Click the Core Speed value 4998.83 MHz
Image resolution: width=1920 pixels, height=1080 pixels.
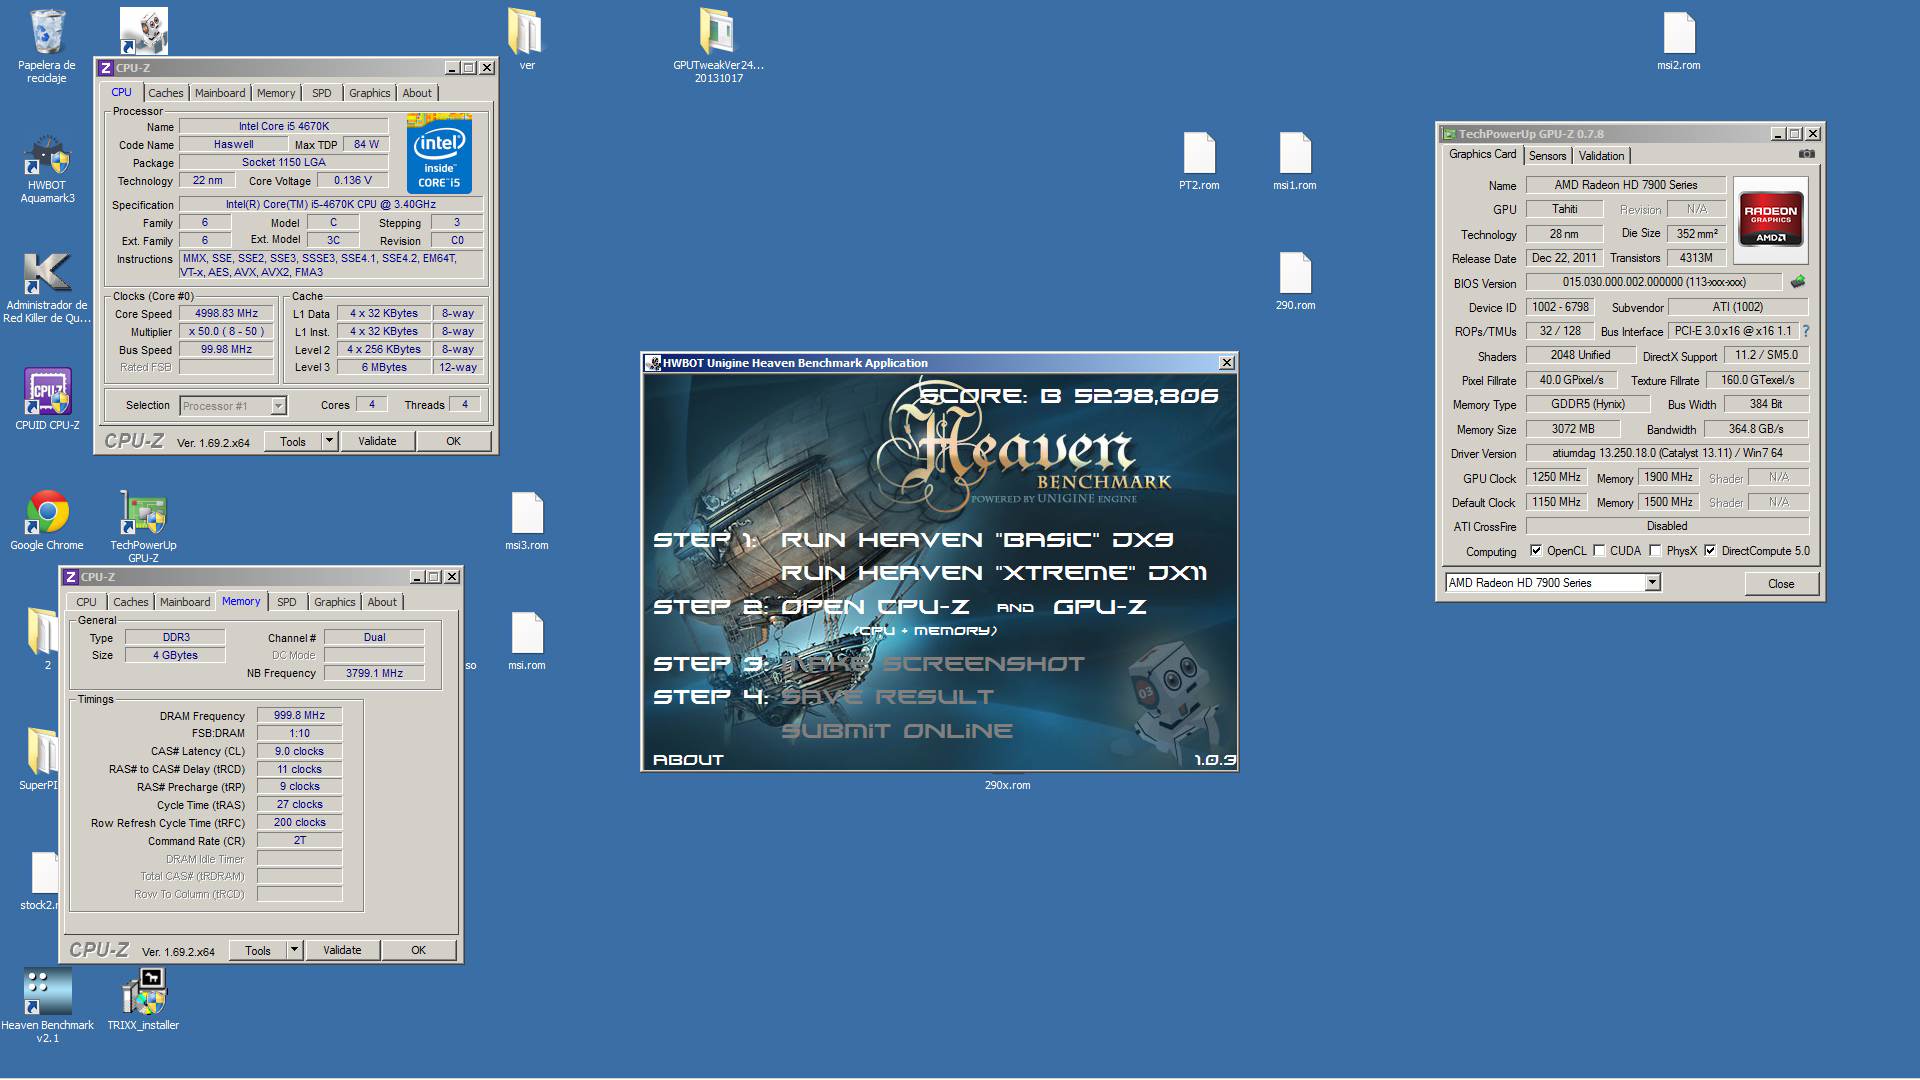pyautogui.click(x=226, y=314)
